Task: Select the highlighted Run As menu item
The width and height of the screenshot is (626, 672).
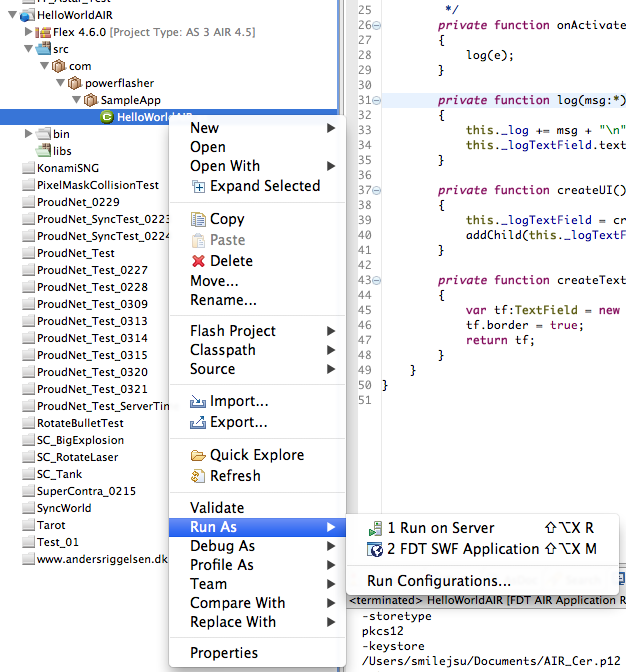Action: point(258,527)
